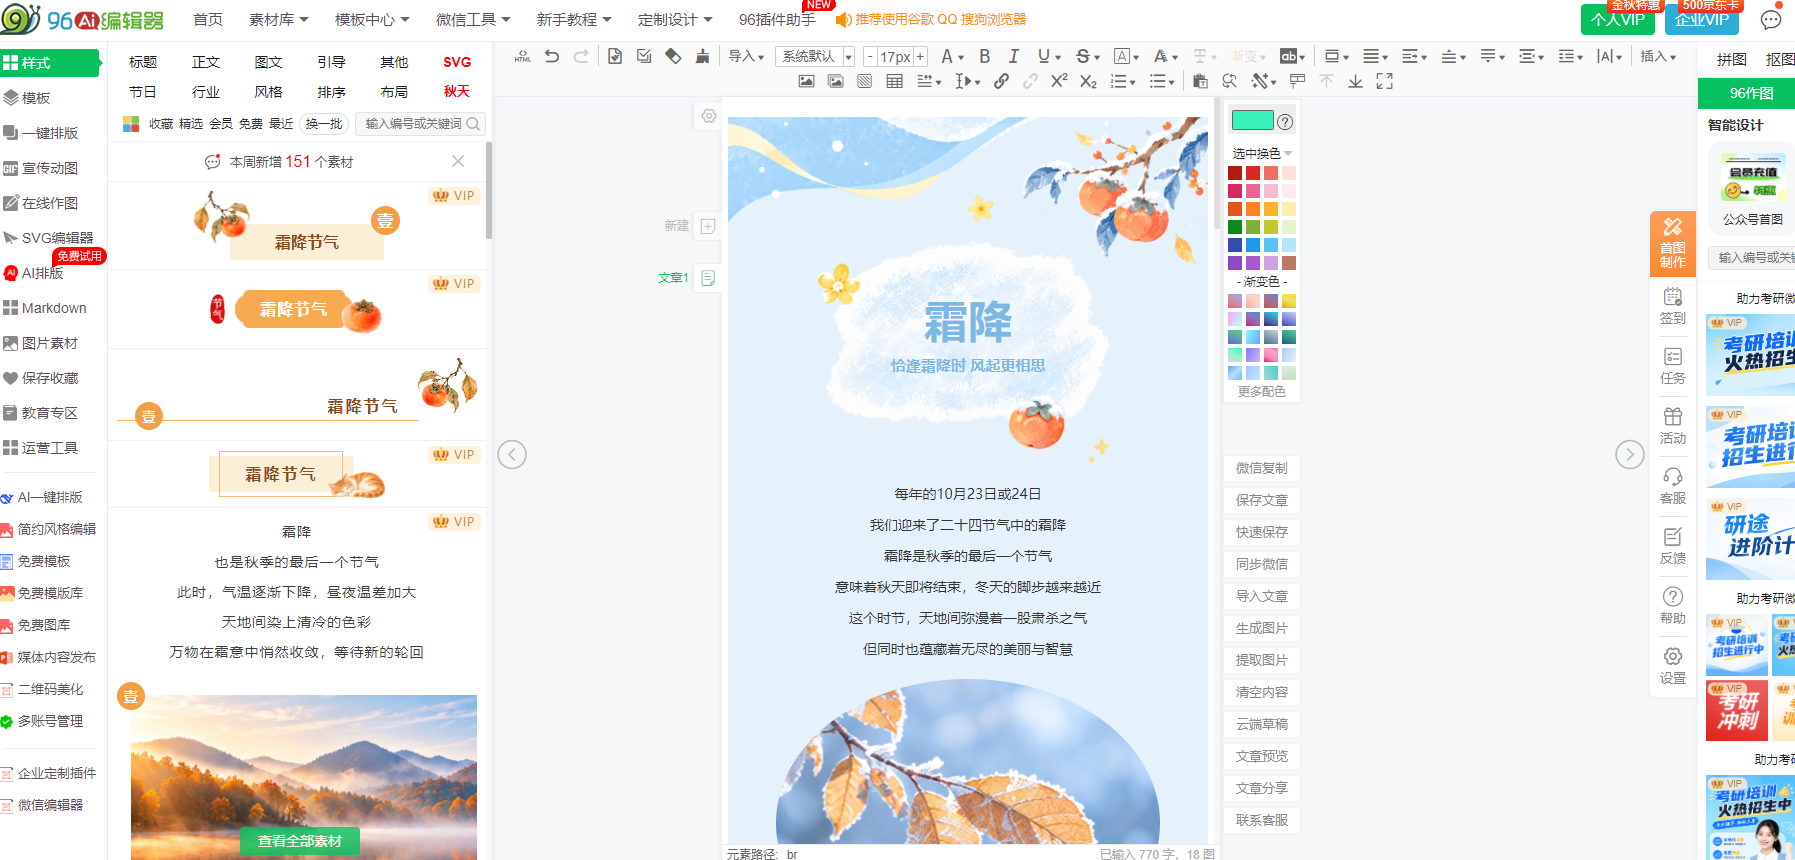Open the 设置 gear in right sidebar
Image resolution: width=1795 pixels, height=860 pixels.
point(1673,665)
